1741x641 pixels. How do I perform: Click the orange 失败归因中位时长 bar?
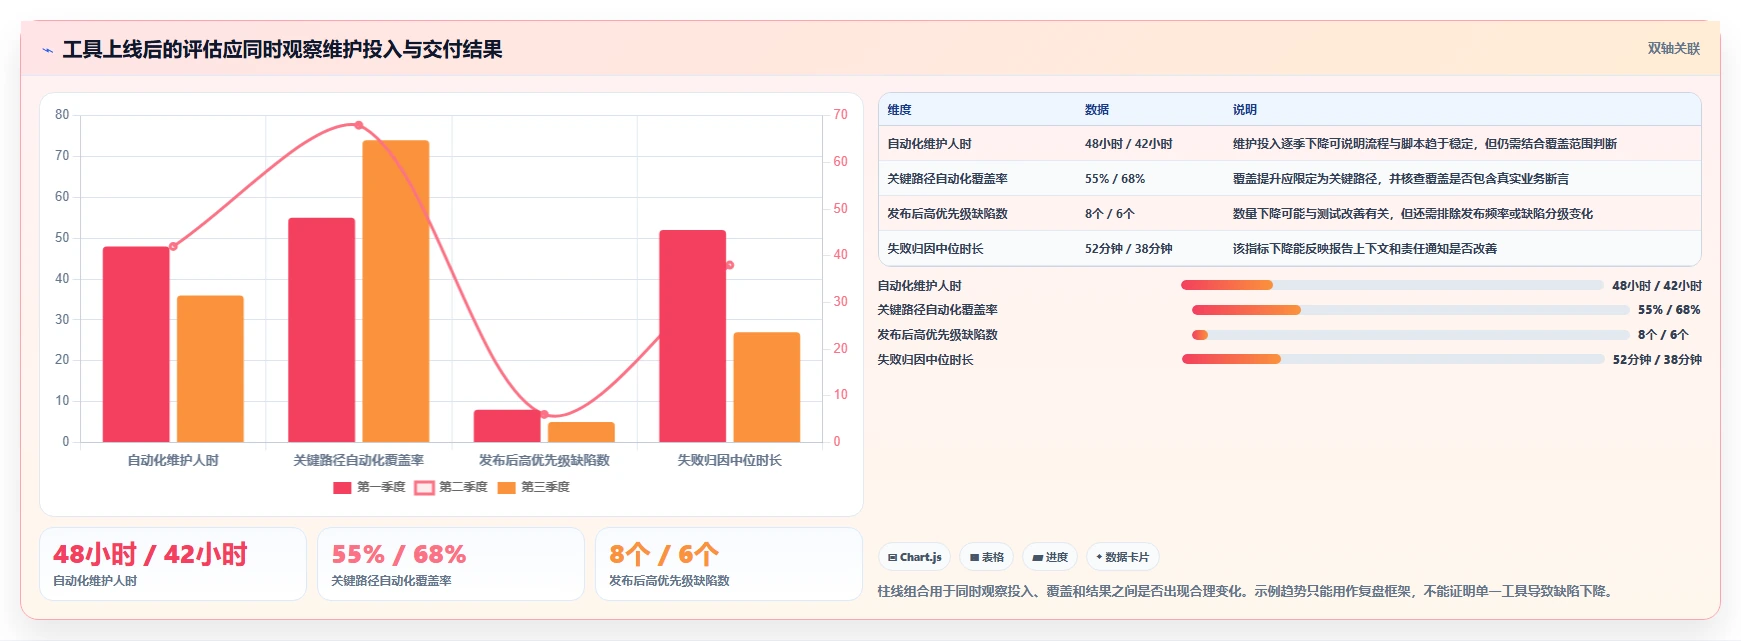click(767, 387)
